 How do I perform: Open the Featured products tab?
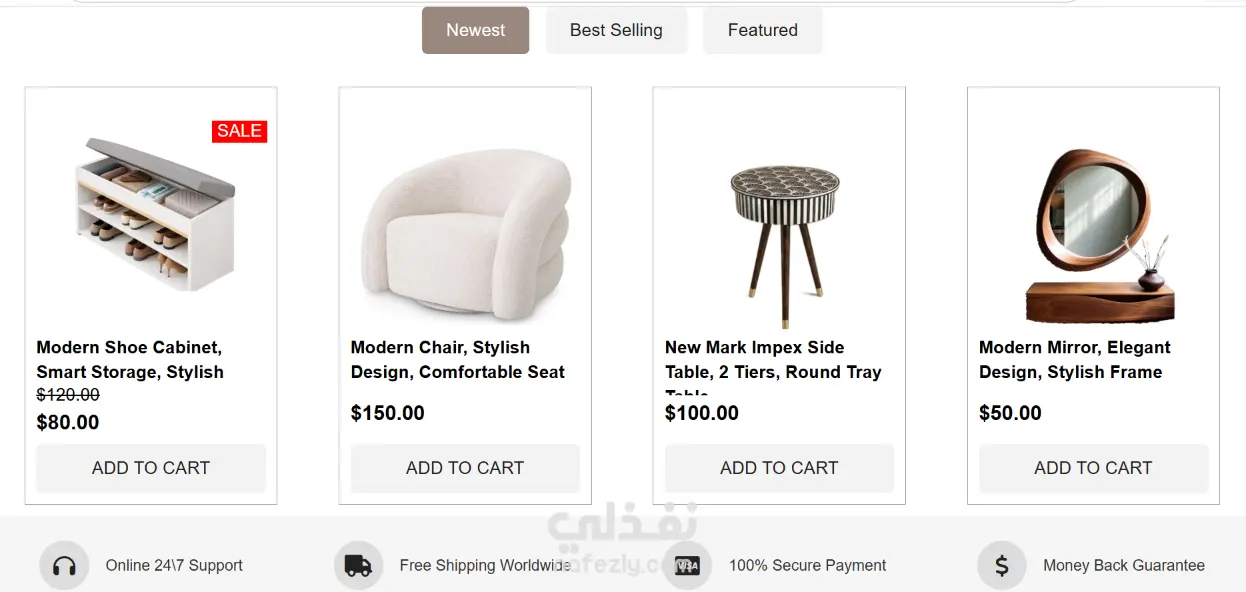click(x=762, y=30)
